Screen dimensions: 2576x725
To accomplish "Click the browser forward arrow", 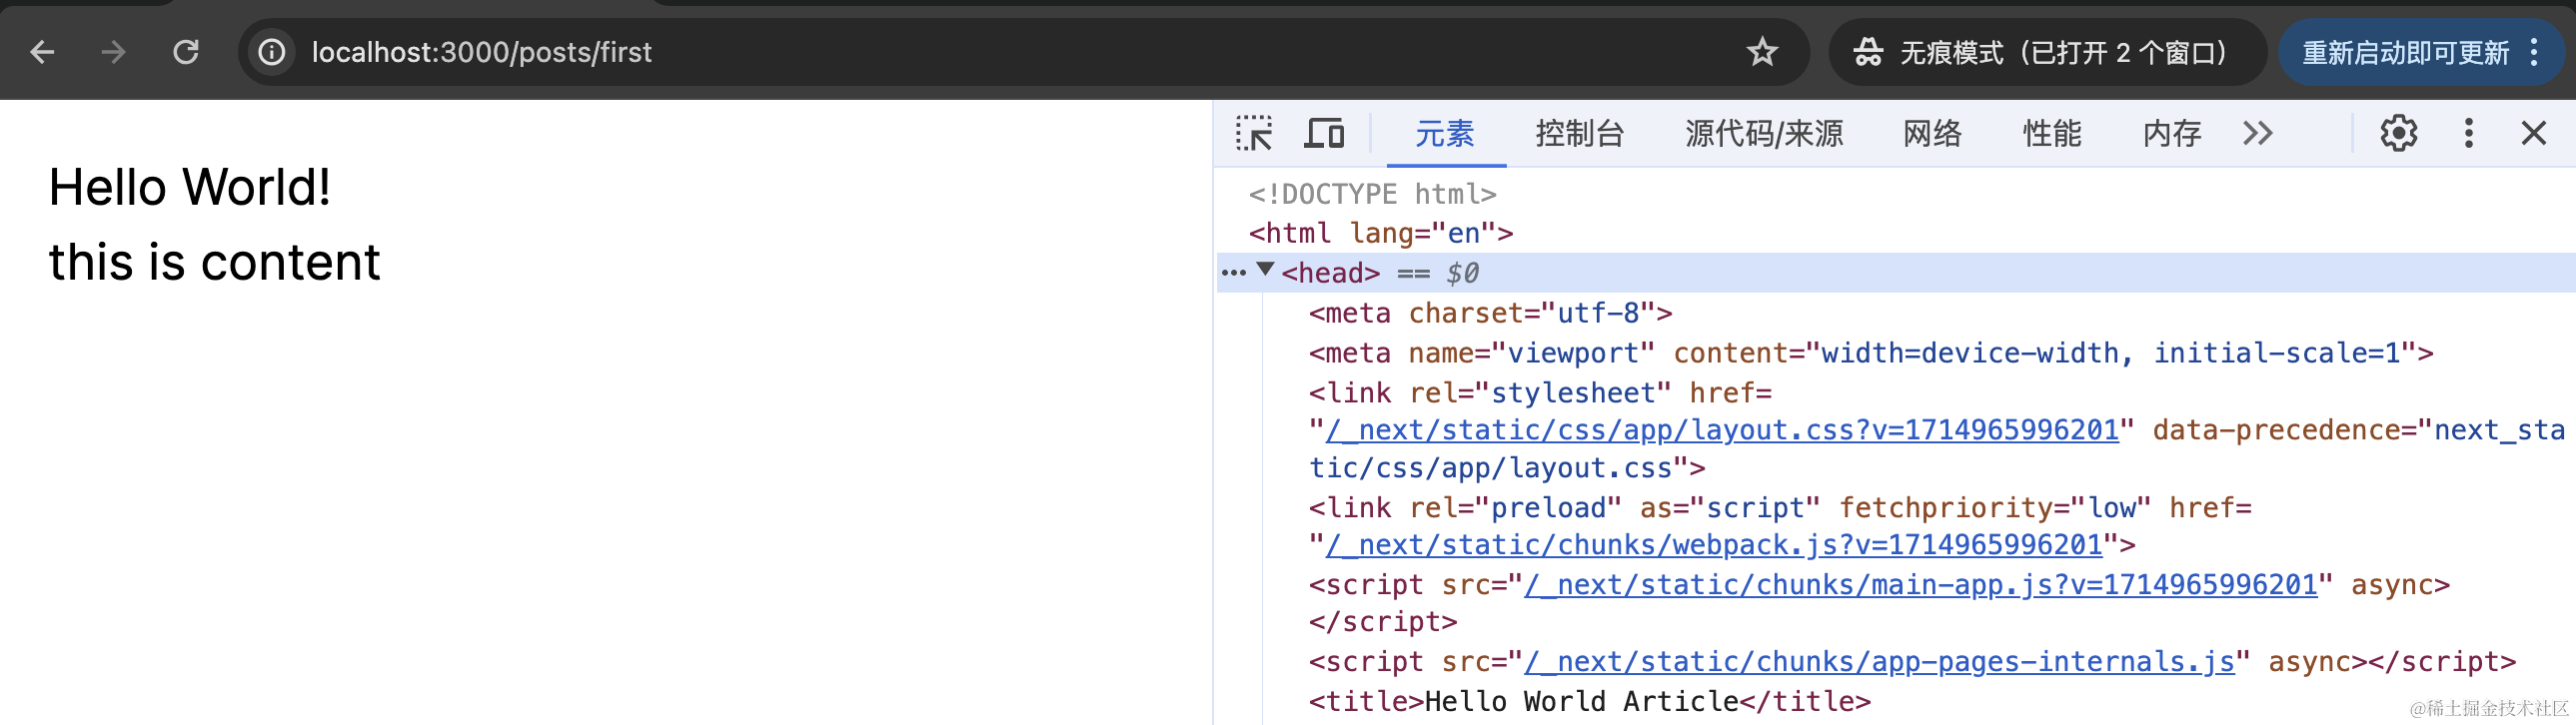I will 114,52.
